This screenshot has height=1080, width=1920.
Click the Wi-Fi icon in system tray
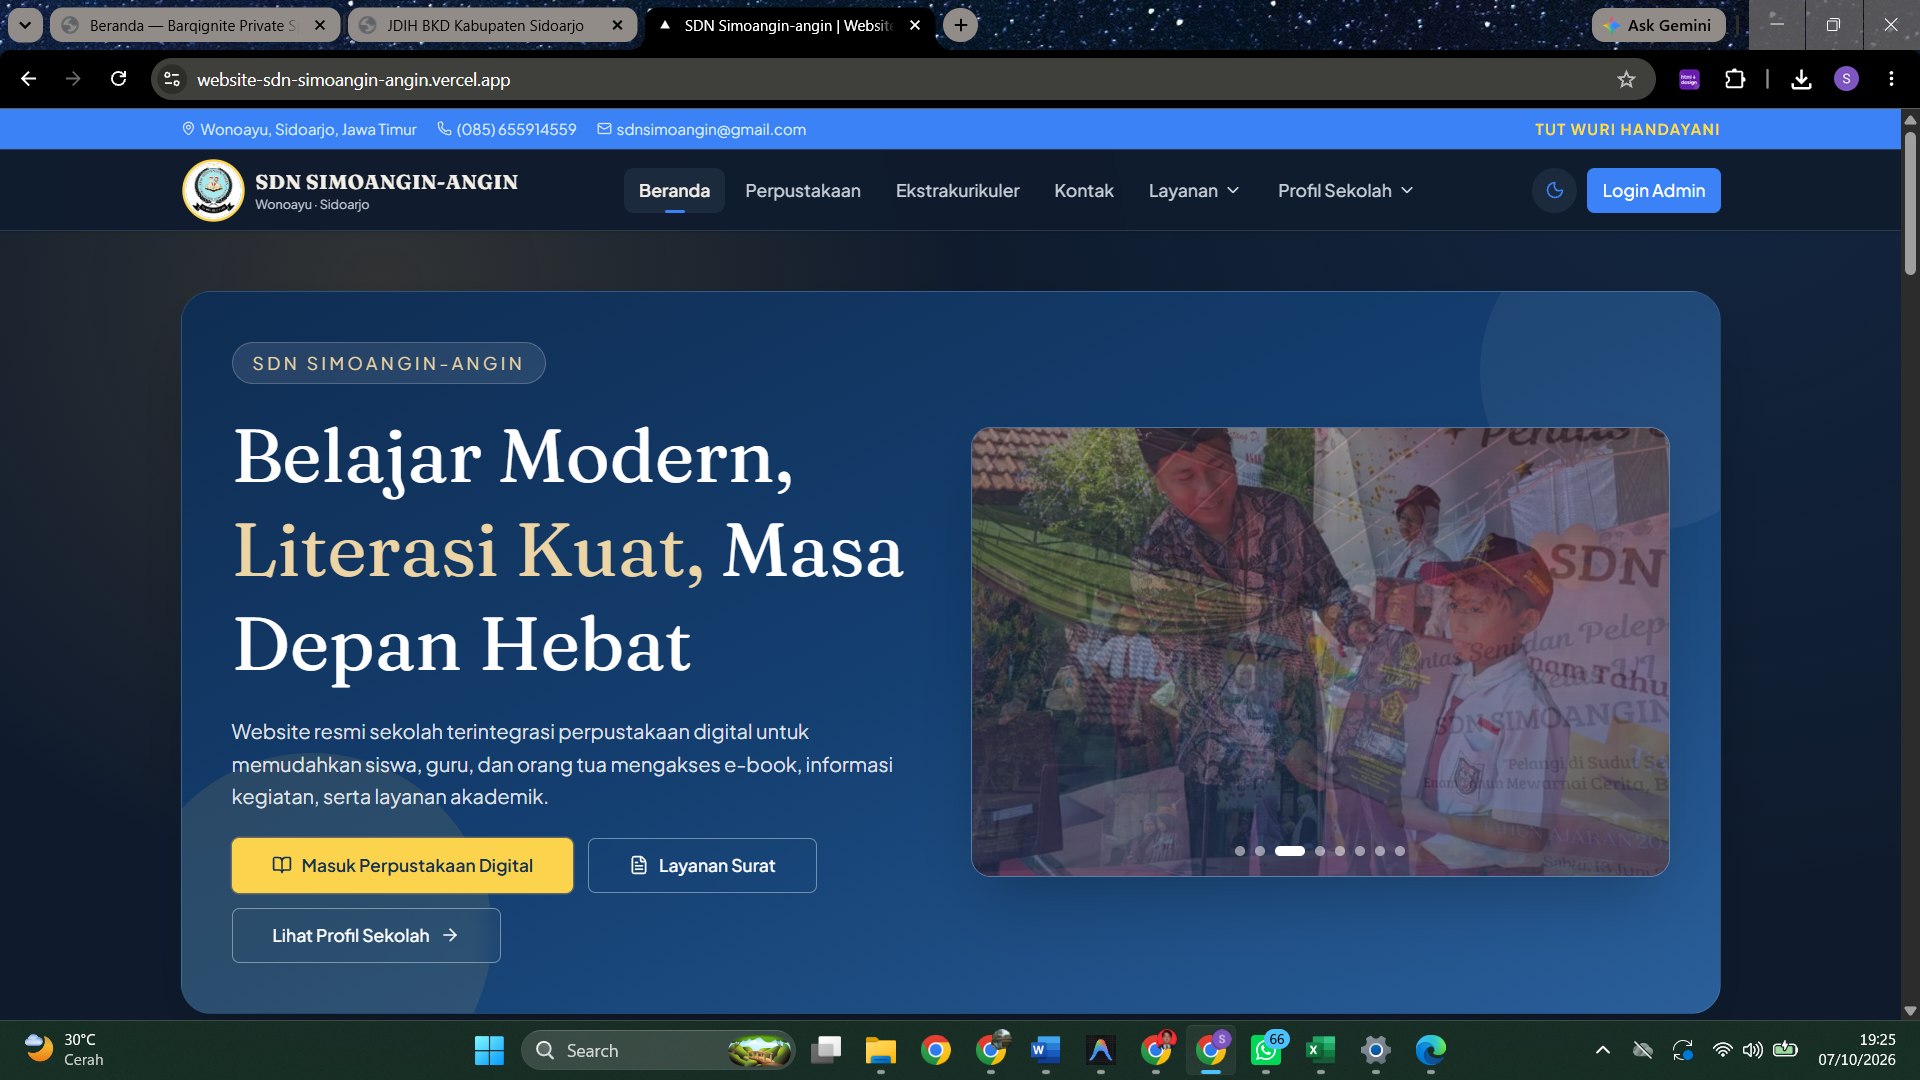[x=1722, y=1050]
